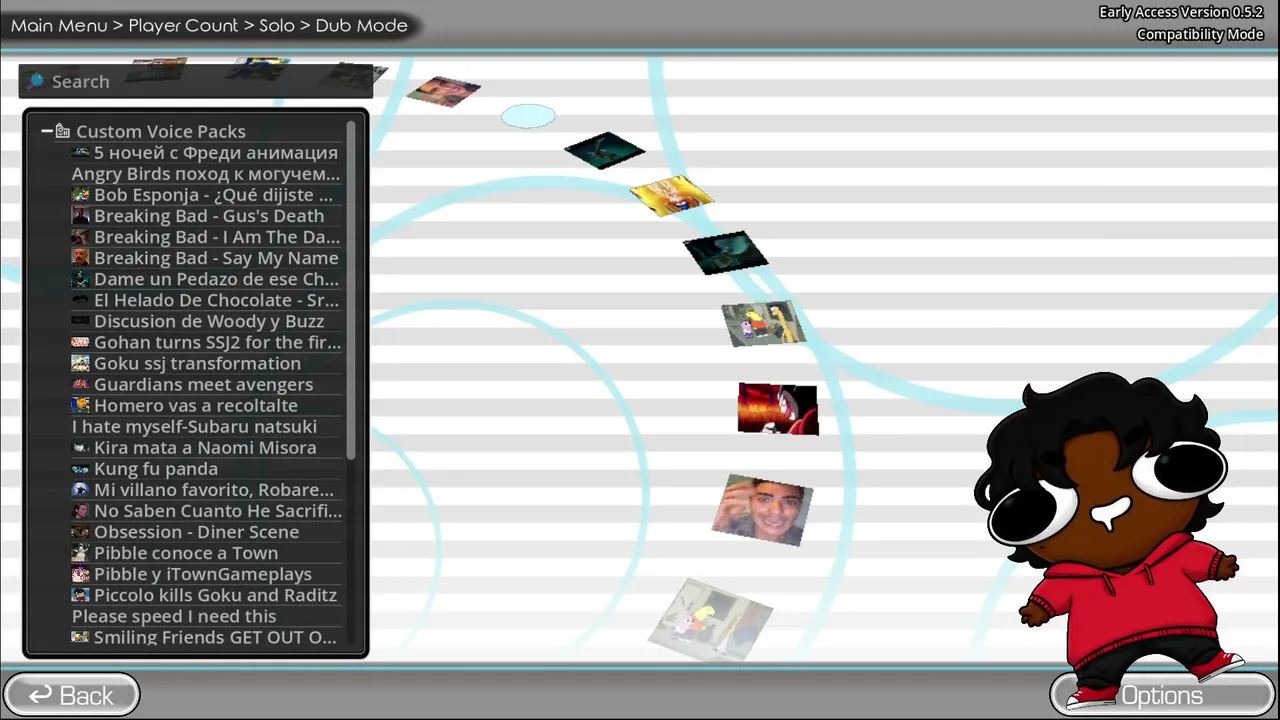Click the voice pack list scrollbar
This screenshot has width=1280, height=720.
click(x=351, y=290)
